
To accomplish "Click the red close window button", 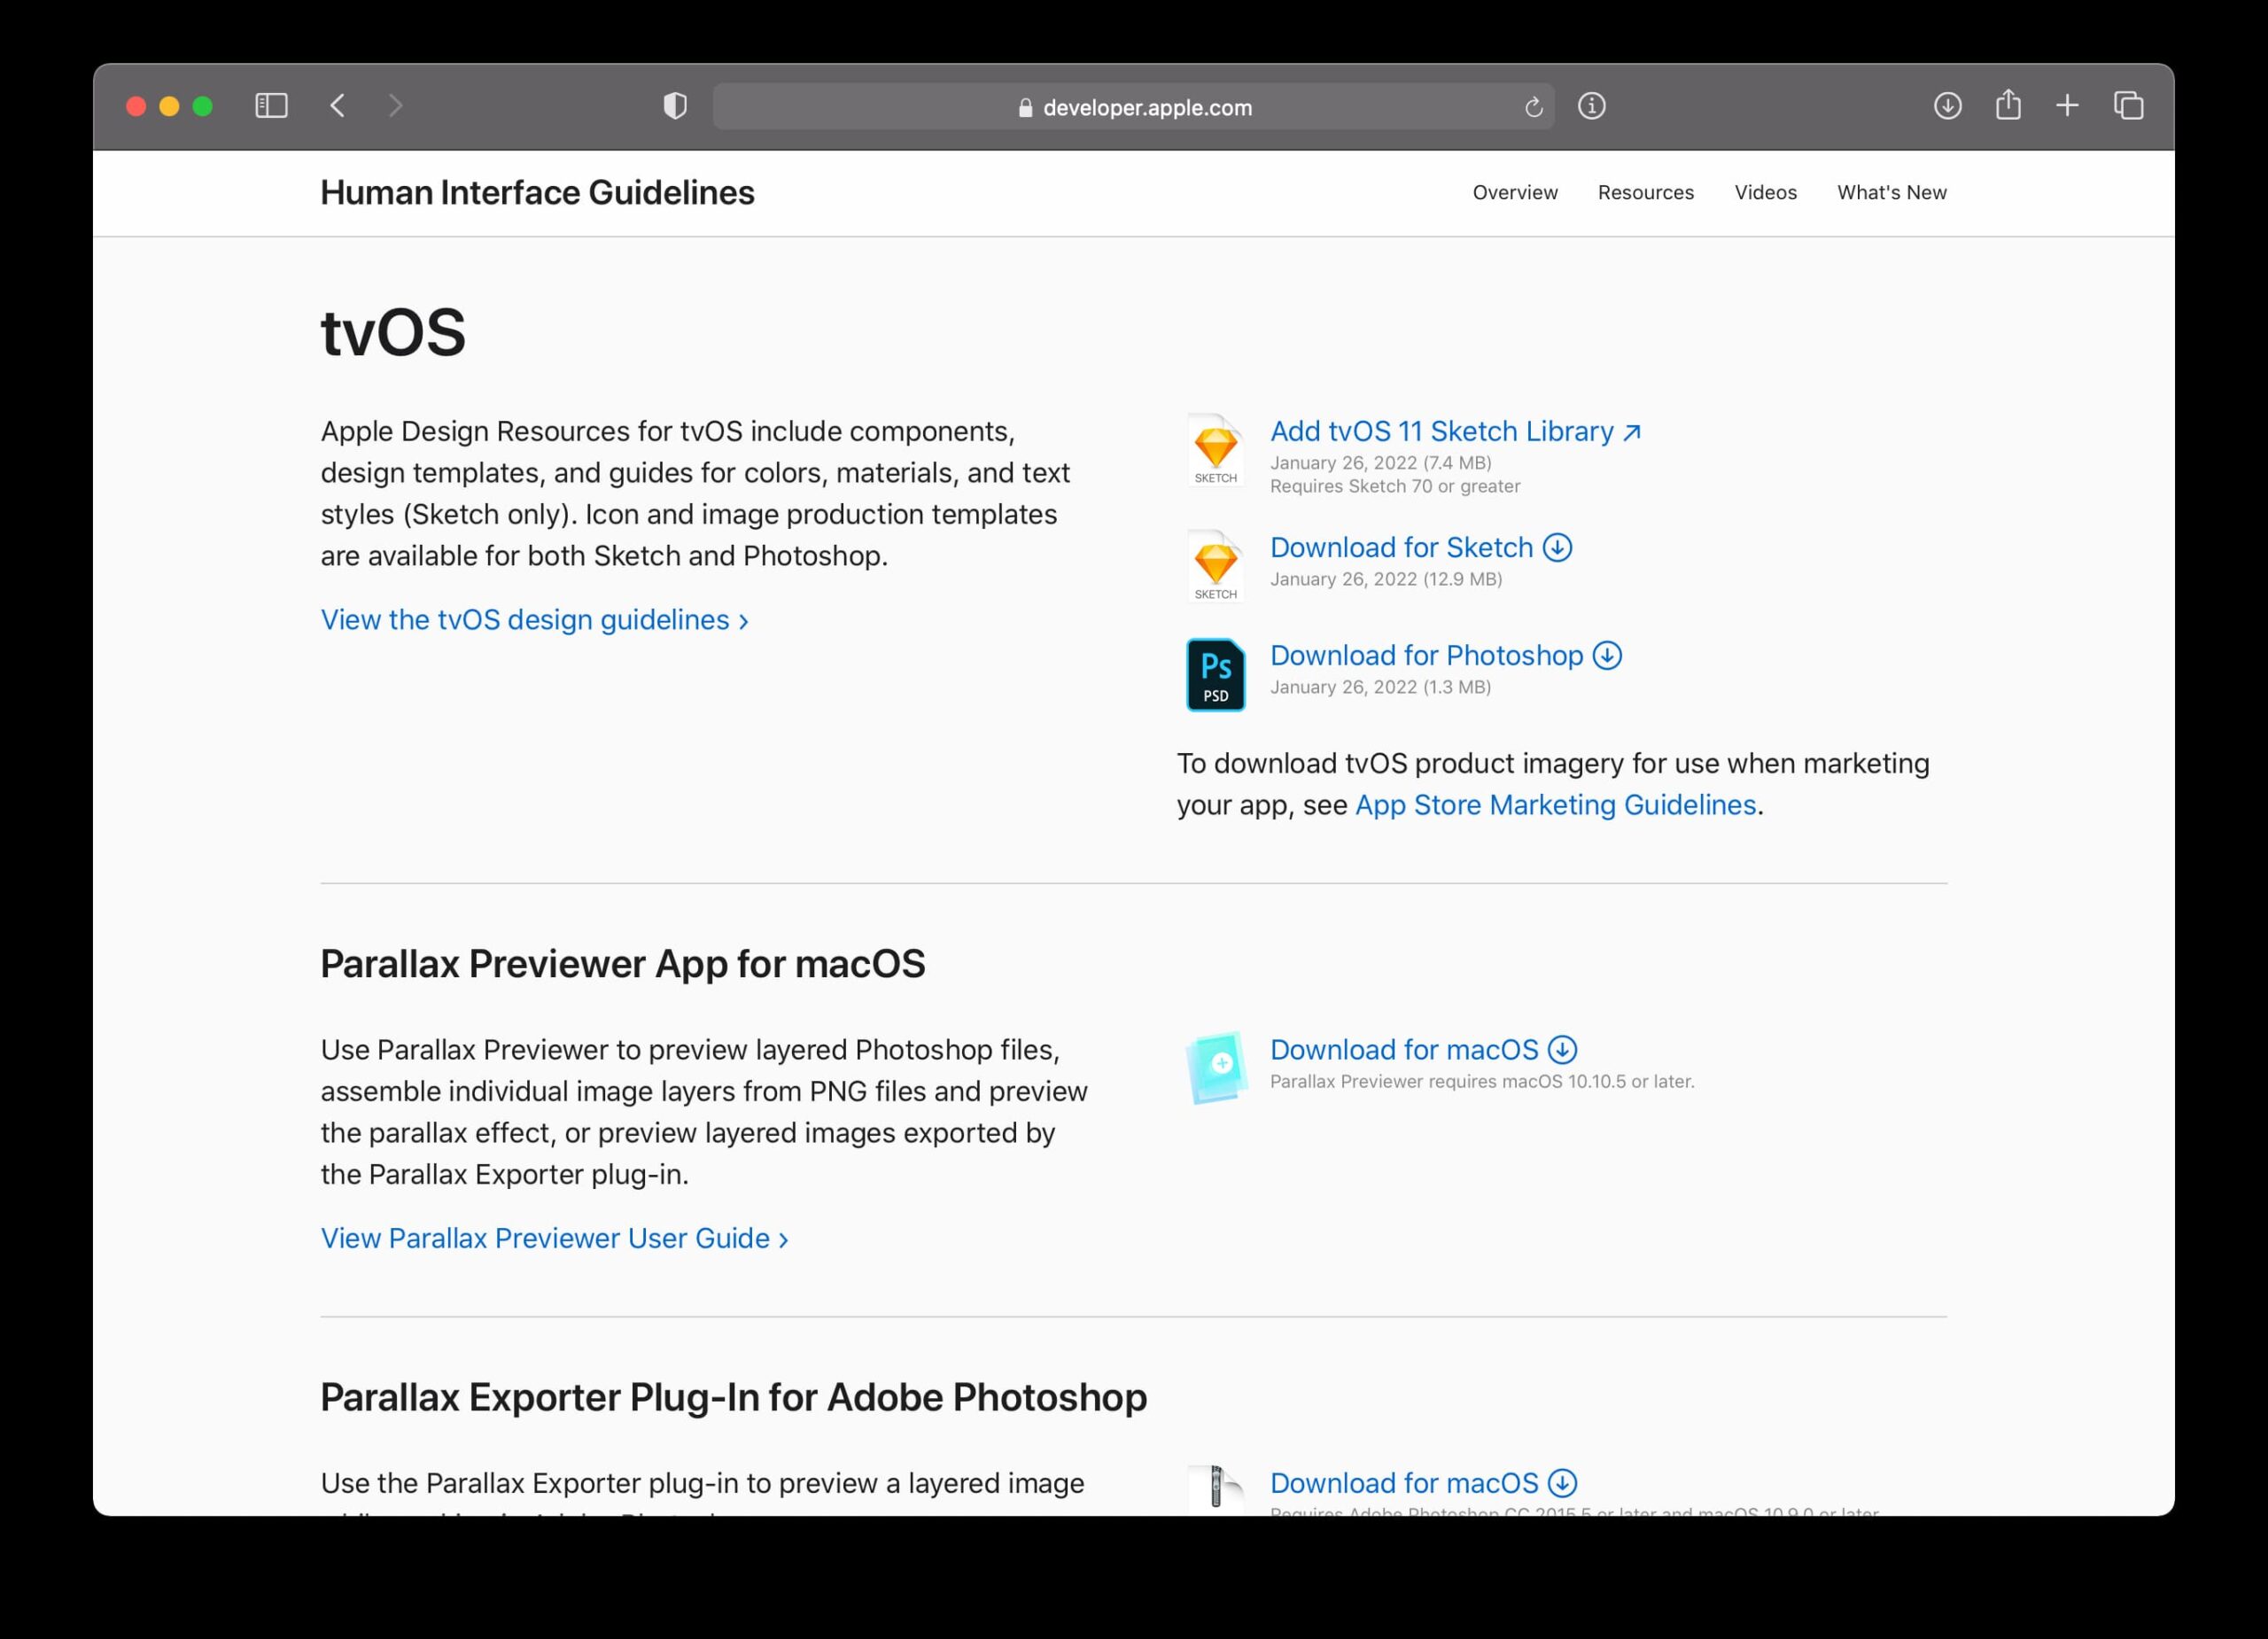I will coord(136,106).
